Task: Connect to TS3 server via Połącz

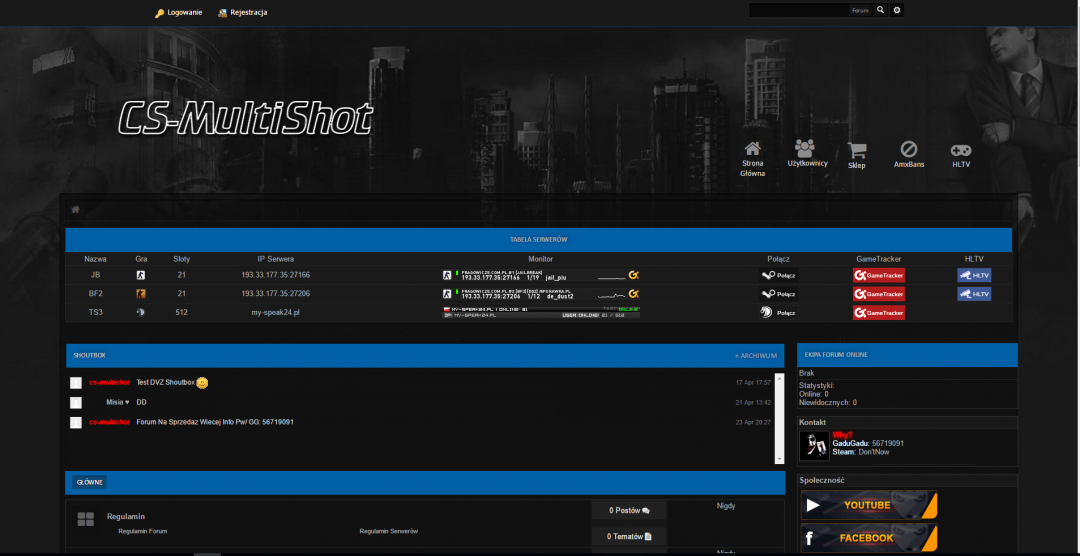Action: click(779, 312)
